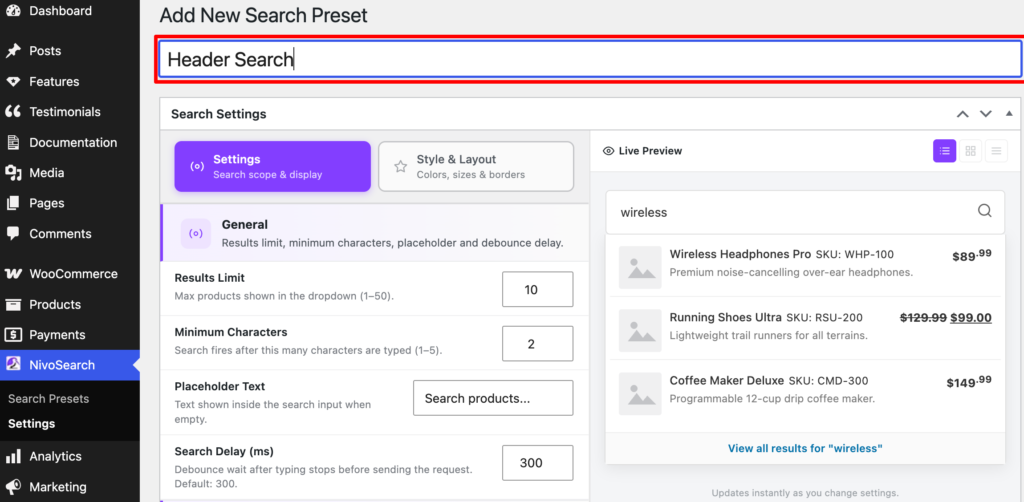Click the live preview search box containing wireless
Viewport: 1024px width, 502px height.
[x=805, y=212]
